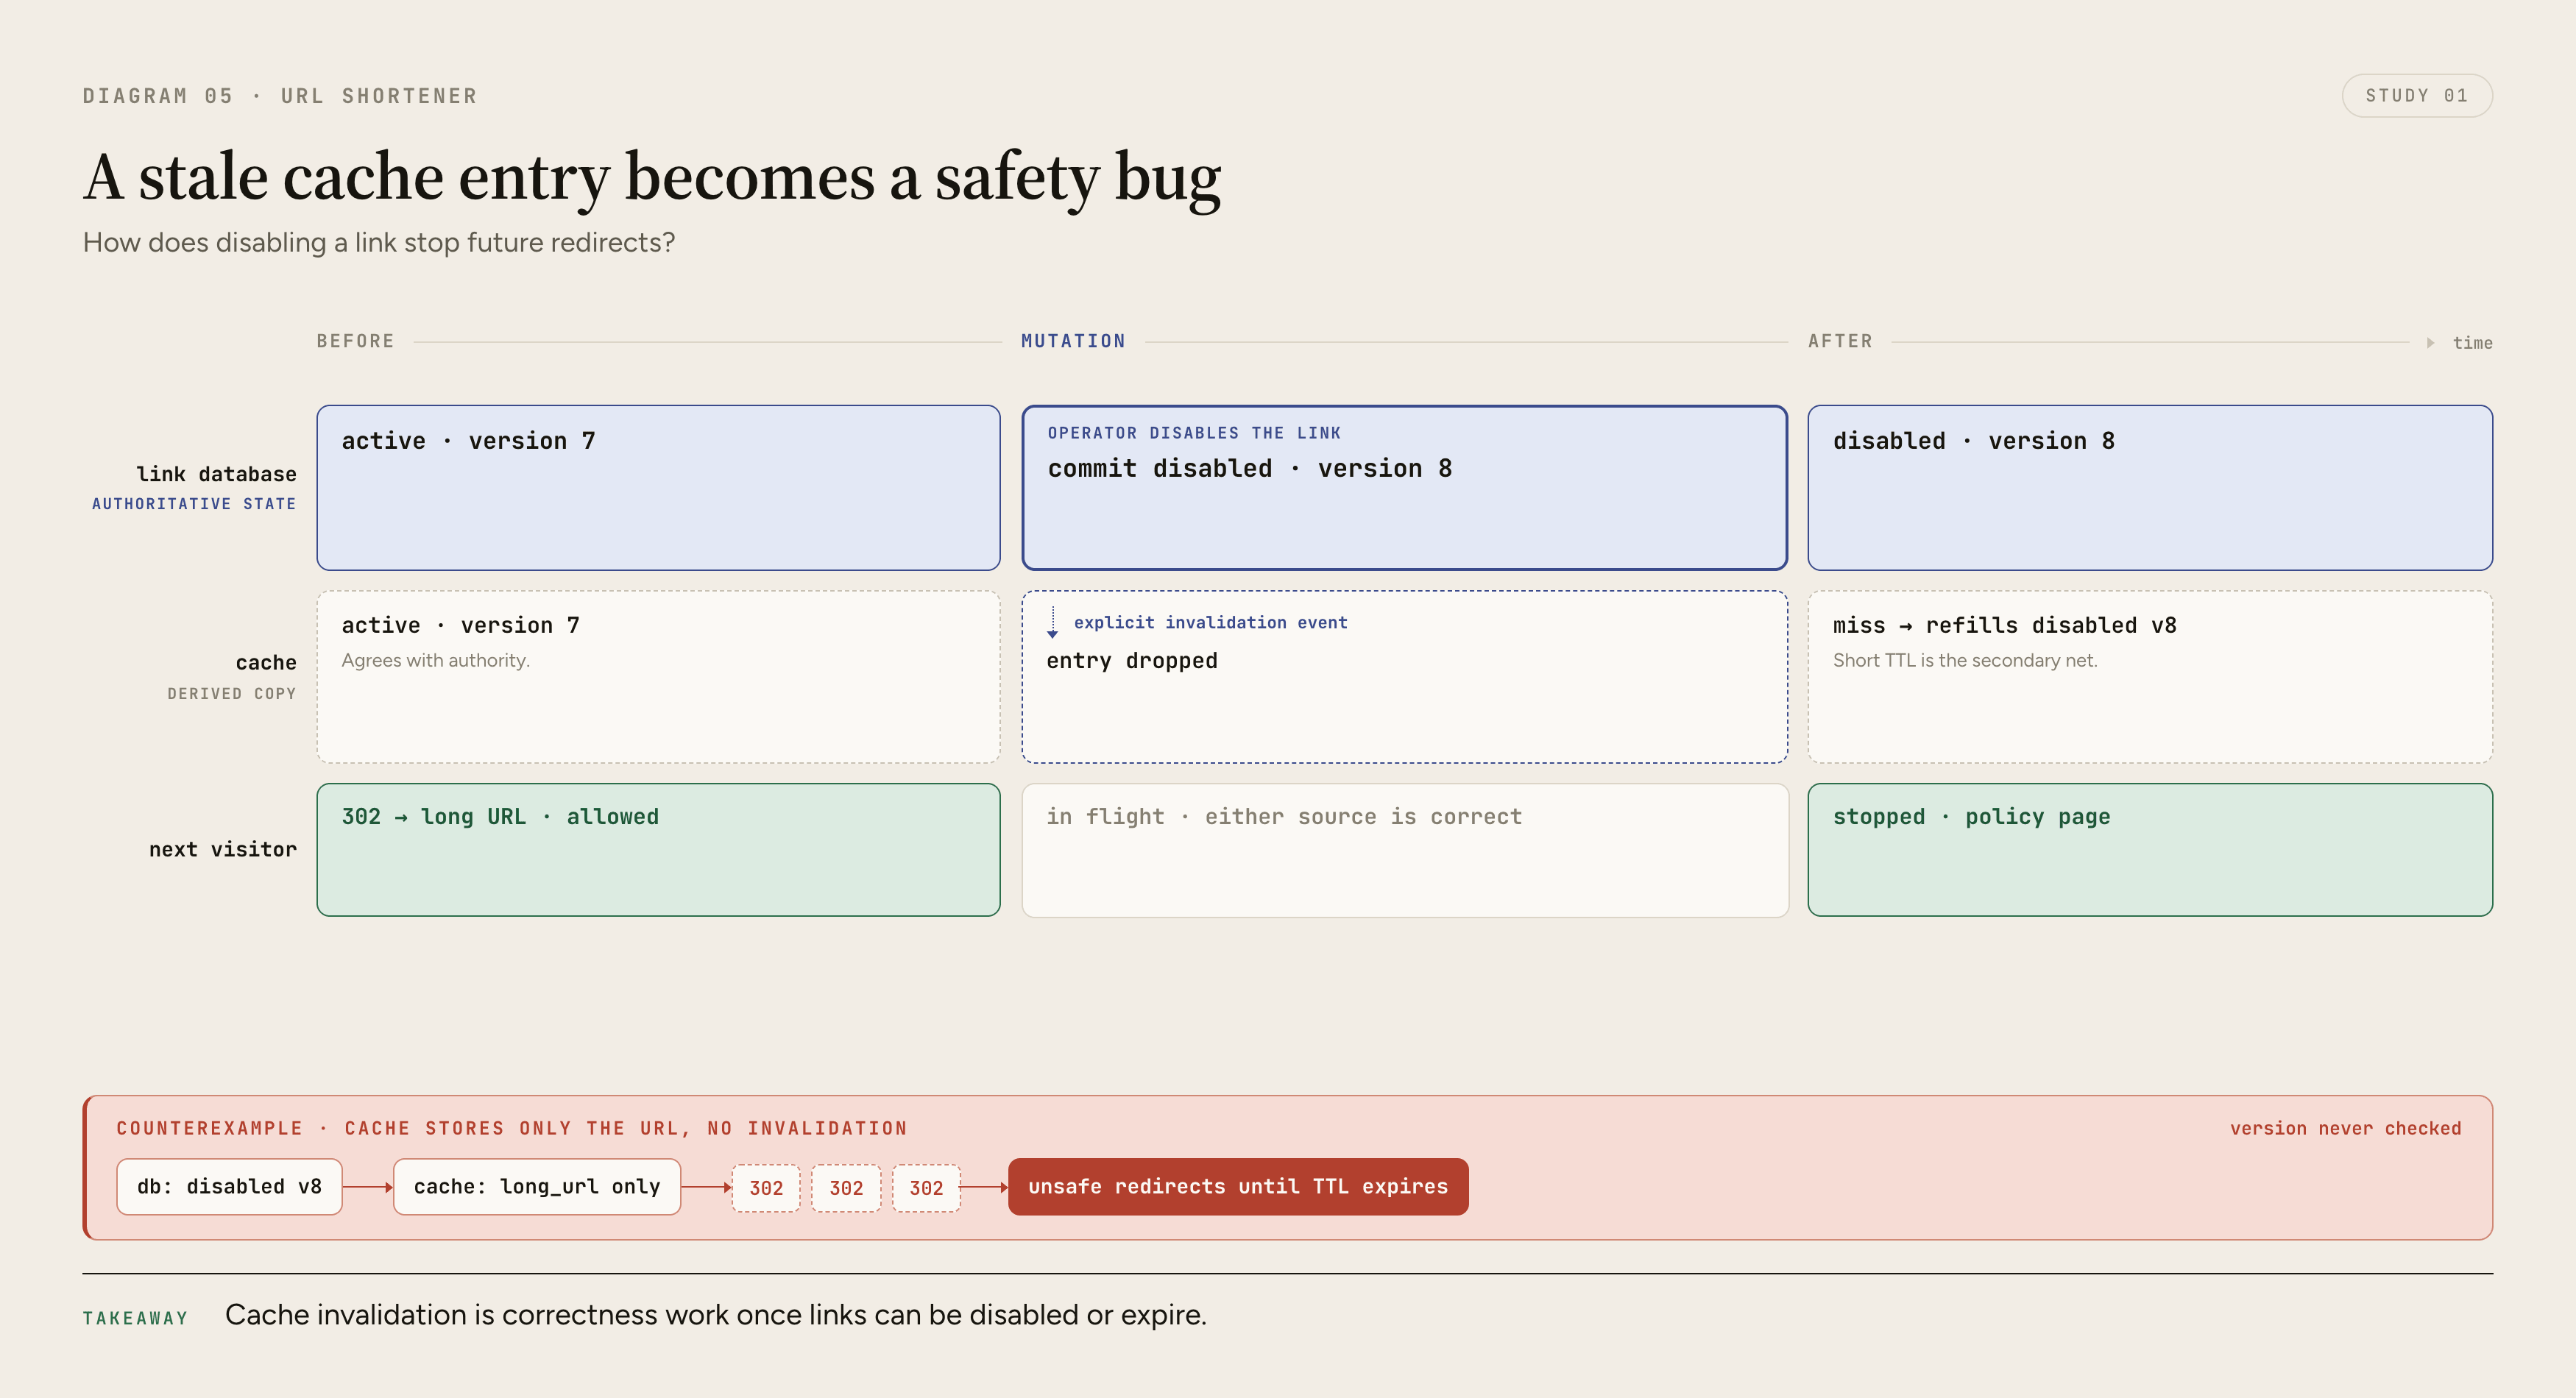
Task: Click the 'entry dropped' text
Action: [1132, 661]
